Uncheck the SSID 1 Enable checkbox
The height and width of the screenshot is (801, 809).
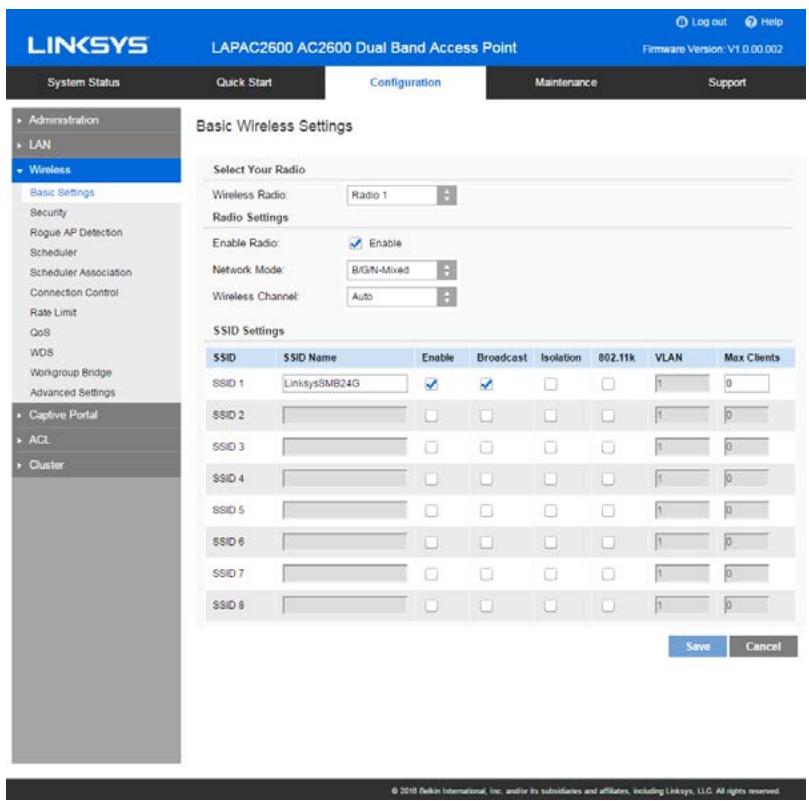pos(431,384)
